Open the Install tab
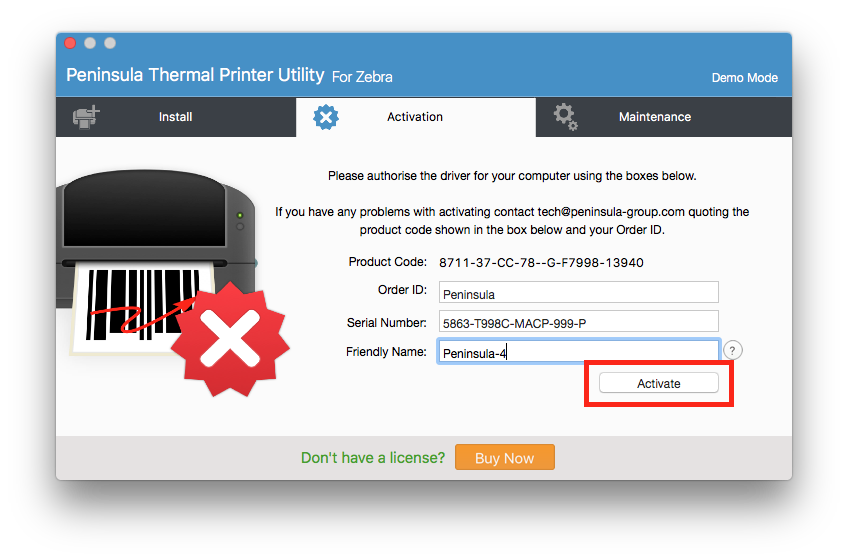This screenshot has width=848, height=560. click(176, 117)
